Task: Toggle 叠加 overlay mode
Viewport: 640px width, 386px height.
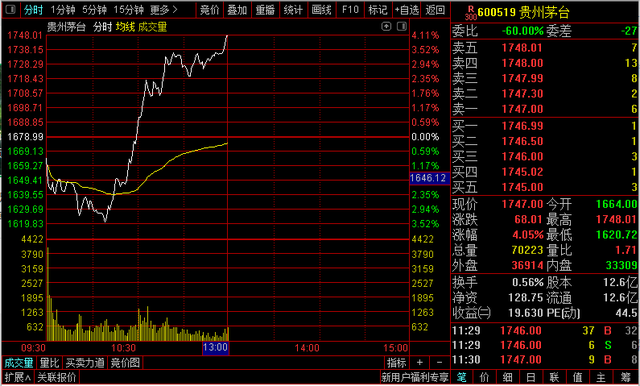Action: point(237,10)
